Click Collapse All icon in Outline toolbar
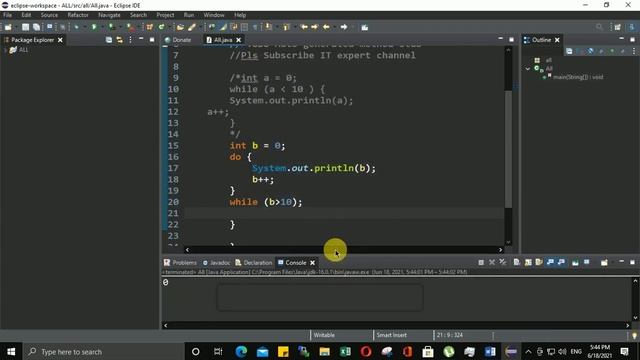The height and width of the screenshot is (360, 640). tap(569, 51)
